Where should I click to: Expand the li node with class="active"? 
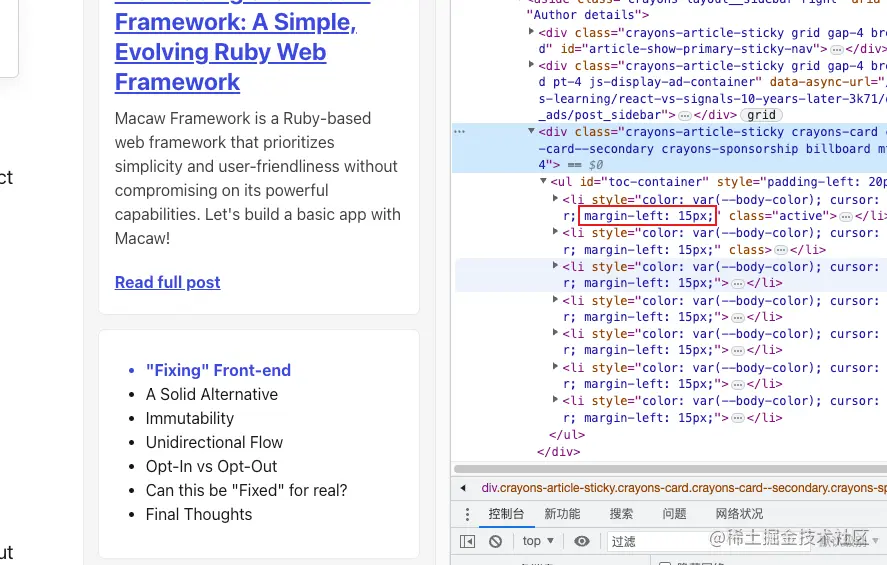pyautogui.click(x=555, y=199)
